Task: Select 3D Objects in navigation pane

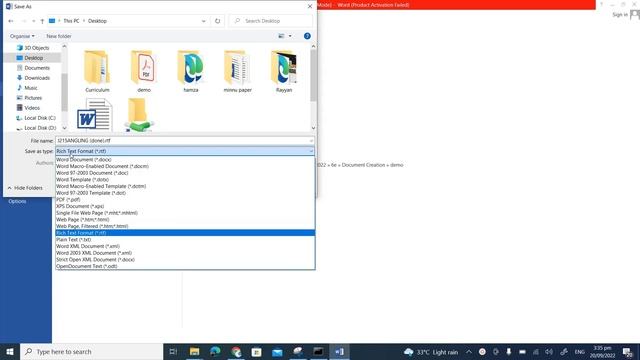Action: click(33, 48)
